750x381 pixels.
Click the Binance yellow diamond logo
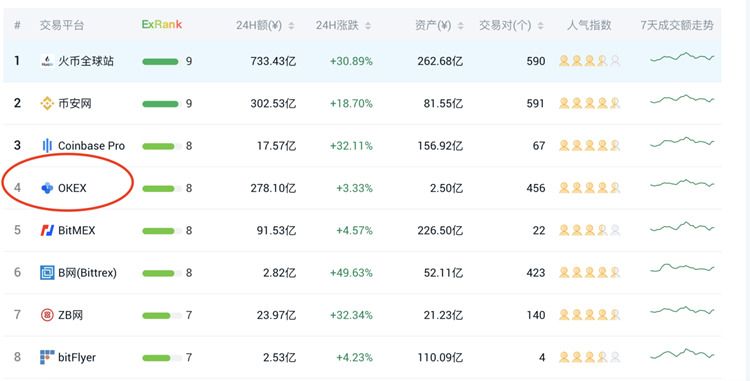point(47,103)
